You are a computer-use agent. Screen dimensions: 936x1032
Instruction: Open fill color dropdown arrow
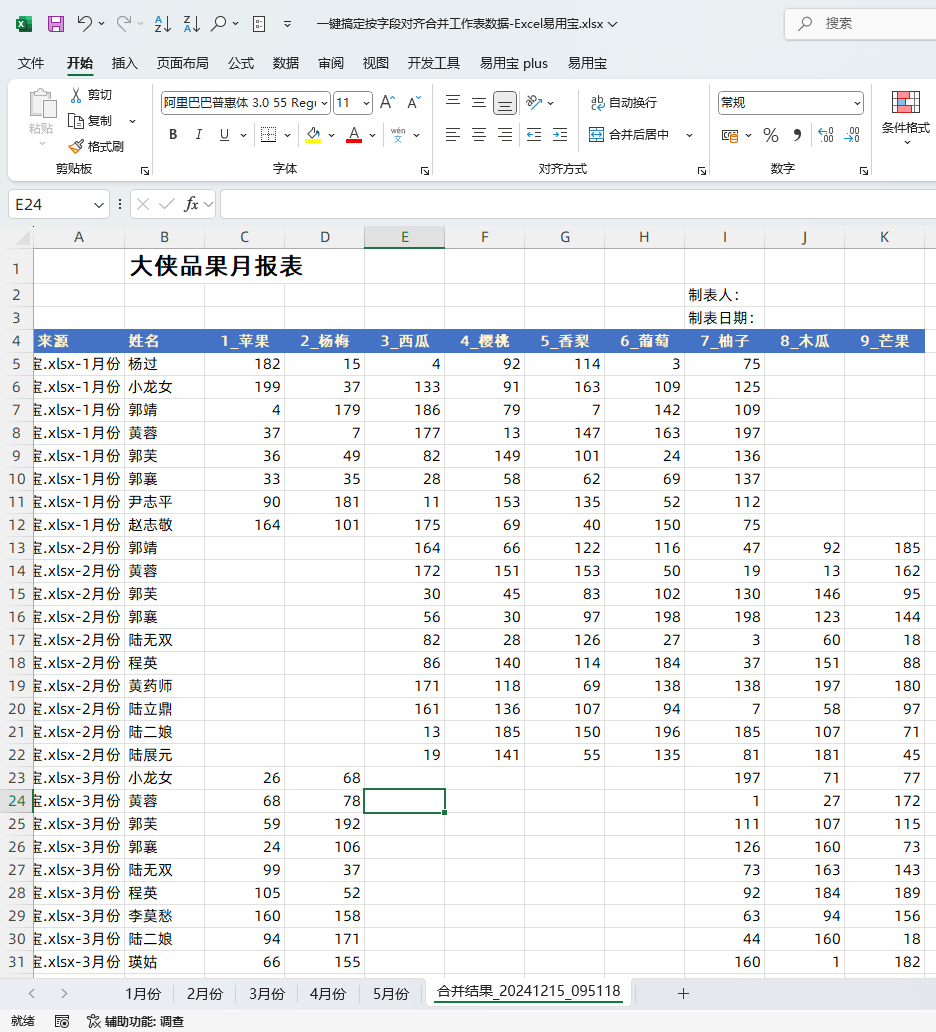[x=331, y=135]
